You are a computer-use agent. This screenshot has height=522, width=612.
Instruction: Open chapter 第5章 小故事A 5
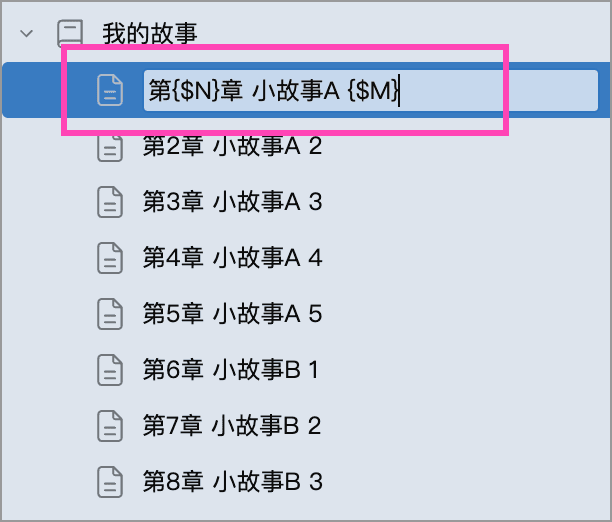(x=232, y=315)
